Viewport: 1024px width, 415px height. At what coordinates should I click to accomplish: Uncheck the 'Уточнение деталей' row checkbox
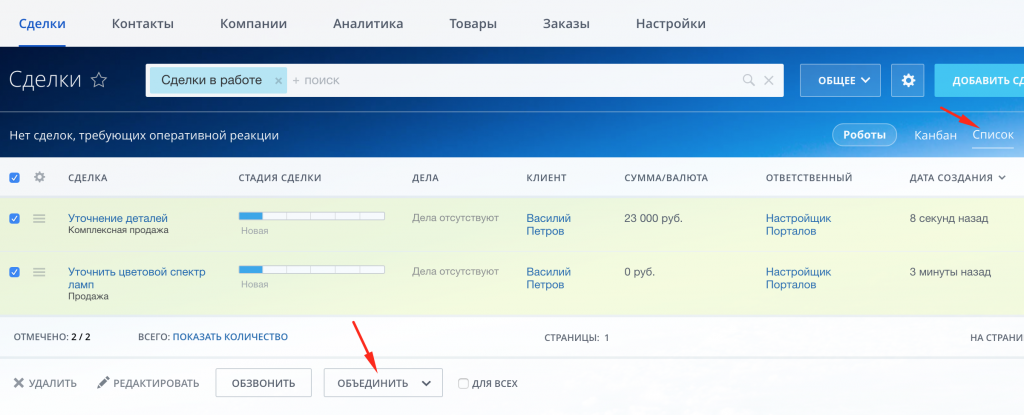(14, 219)
